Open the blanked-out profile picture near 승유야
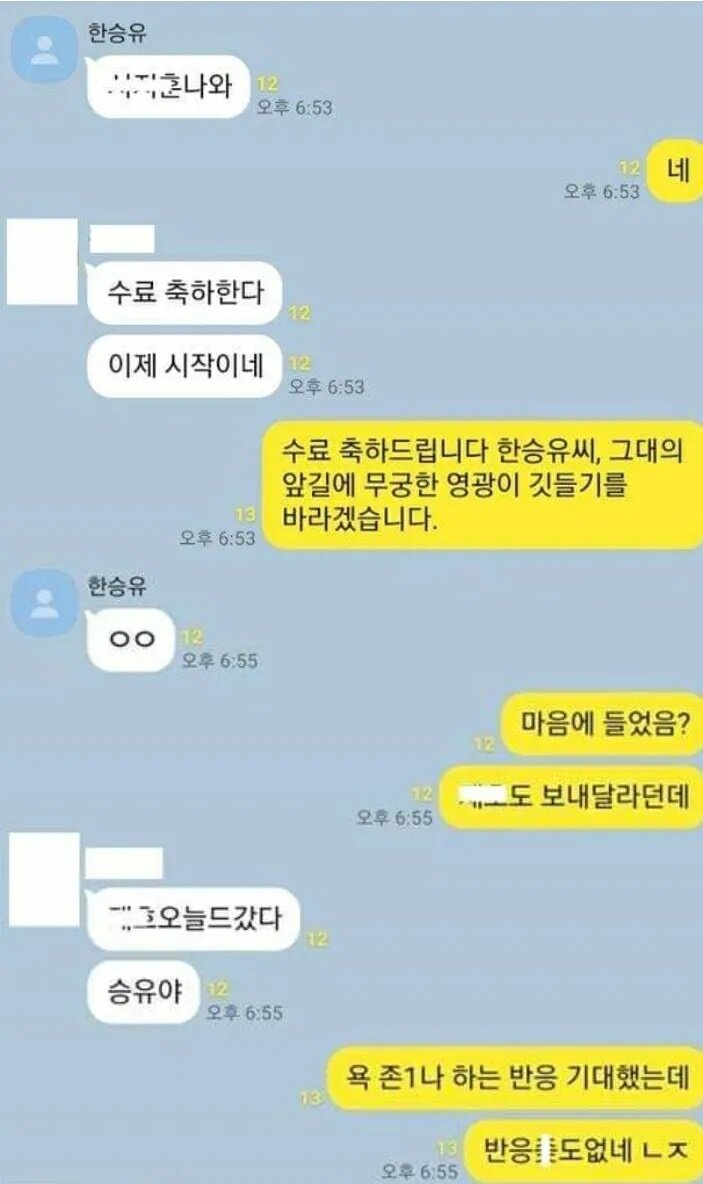Image resolution: width=703 pixels, height=1184 pixels. click(x=44, y=880)
